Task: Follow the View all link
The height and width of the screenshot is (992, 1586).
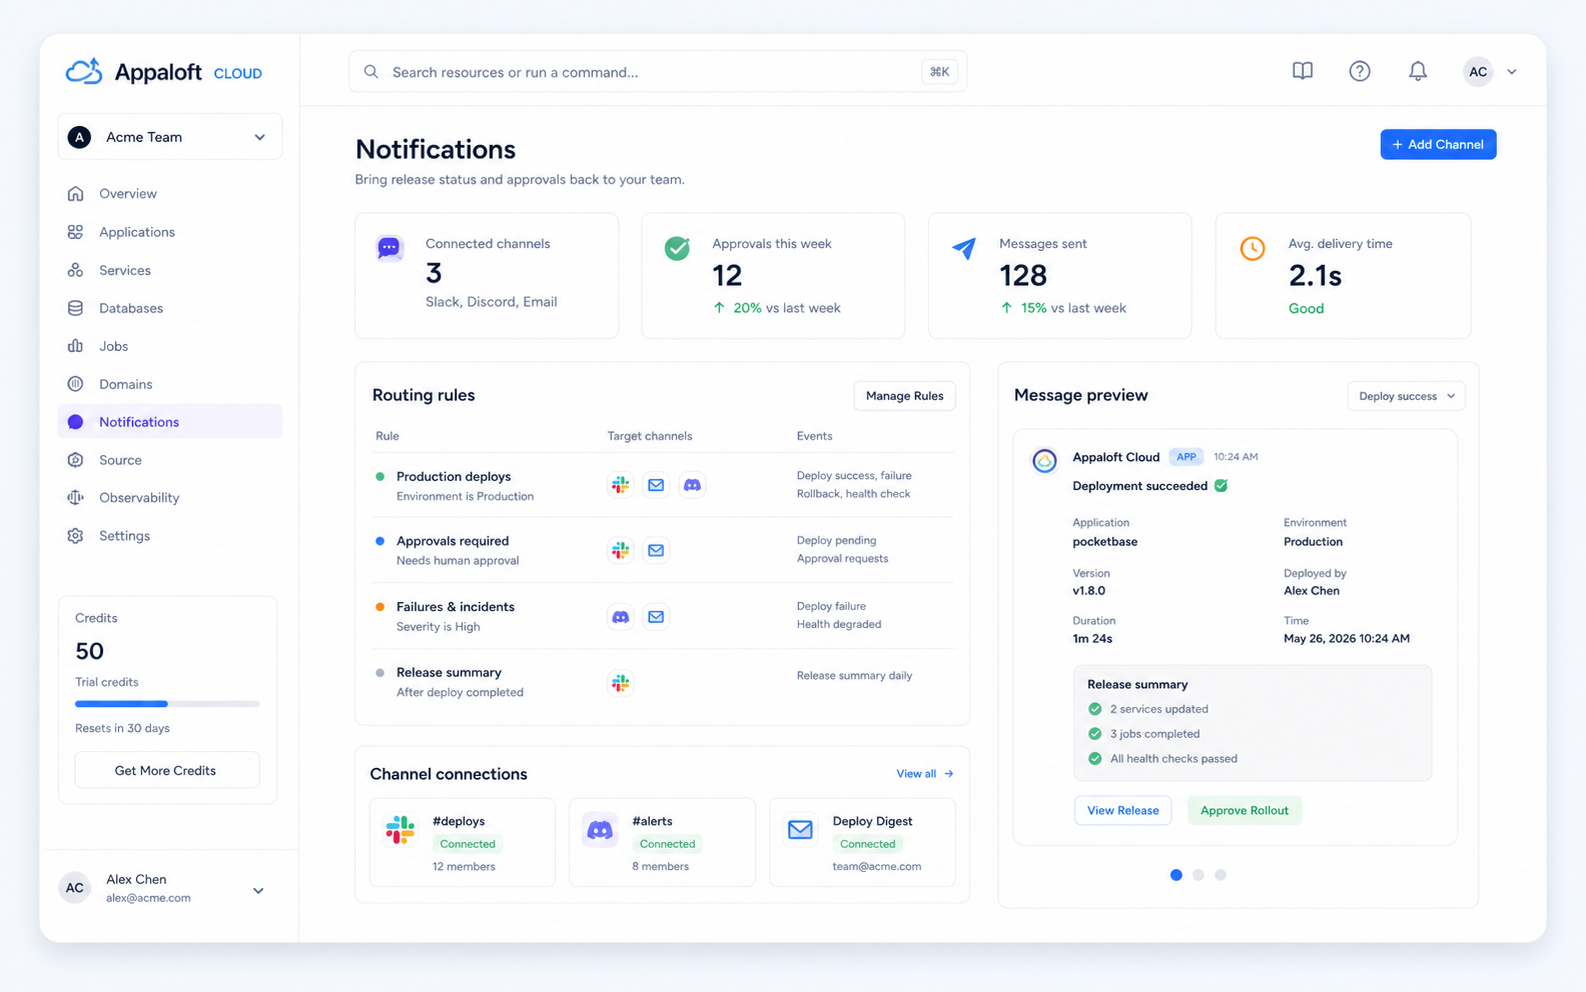Action: coord(925,774)
